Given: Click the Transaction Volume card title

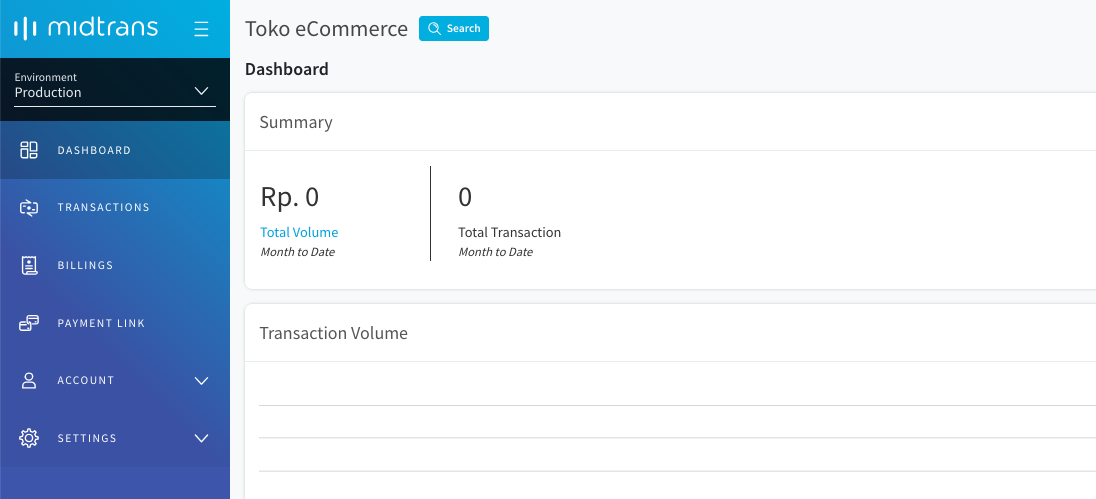Looking at the screenshot, I should click(x=333, y=333).
